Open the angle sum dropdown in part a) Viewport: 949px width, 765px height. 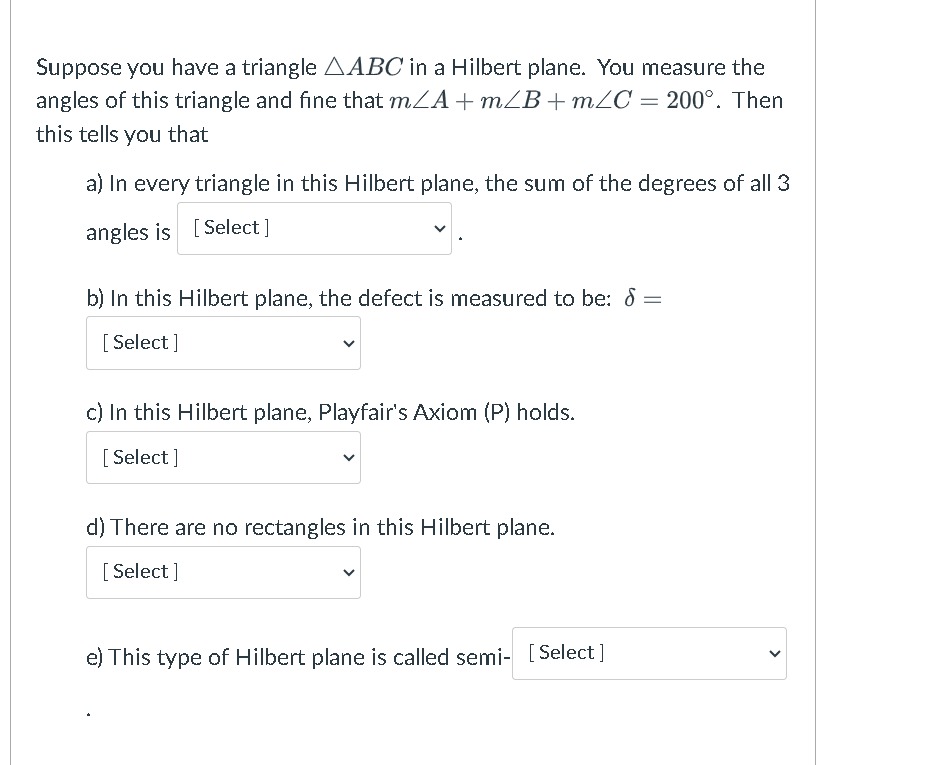(x=314, y=227)
